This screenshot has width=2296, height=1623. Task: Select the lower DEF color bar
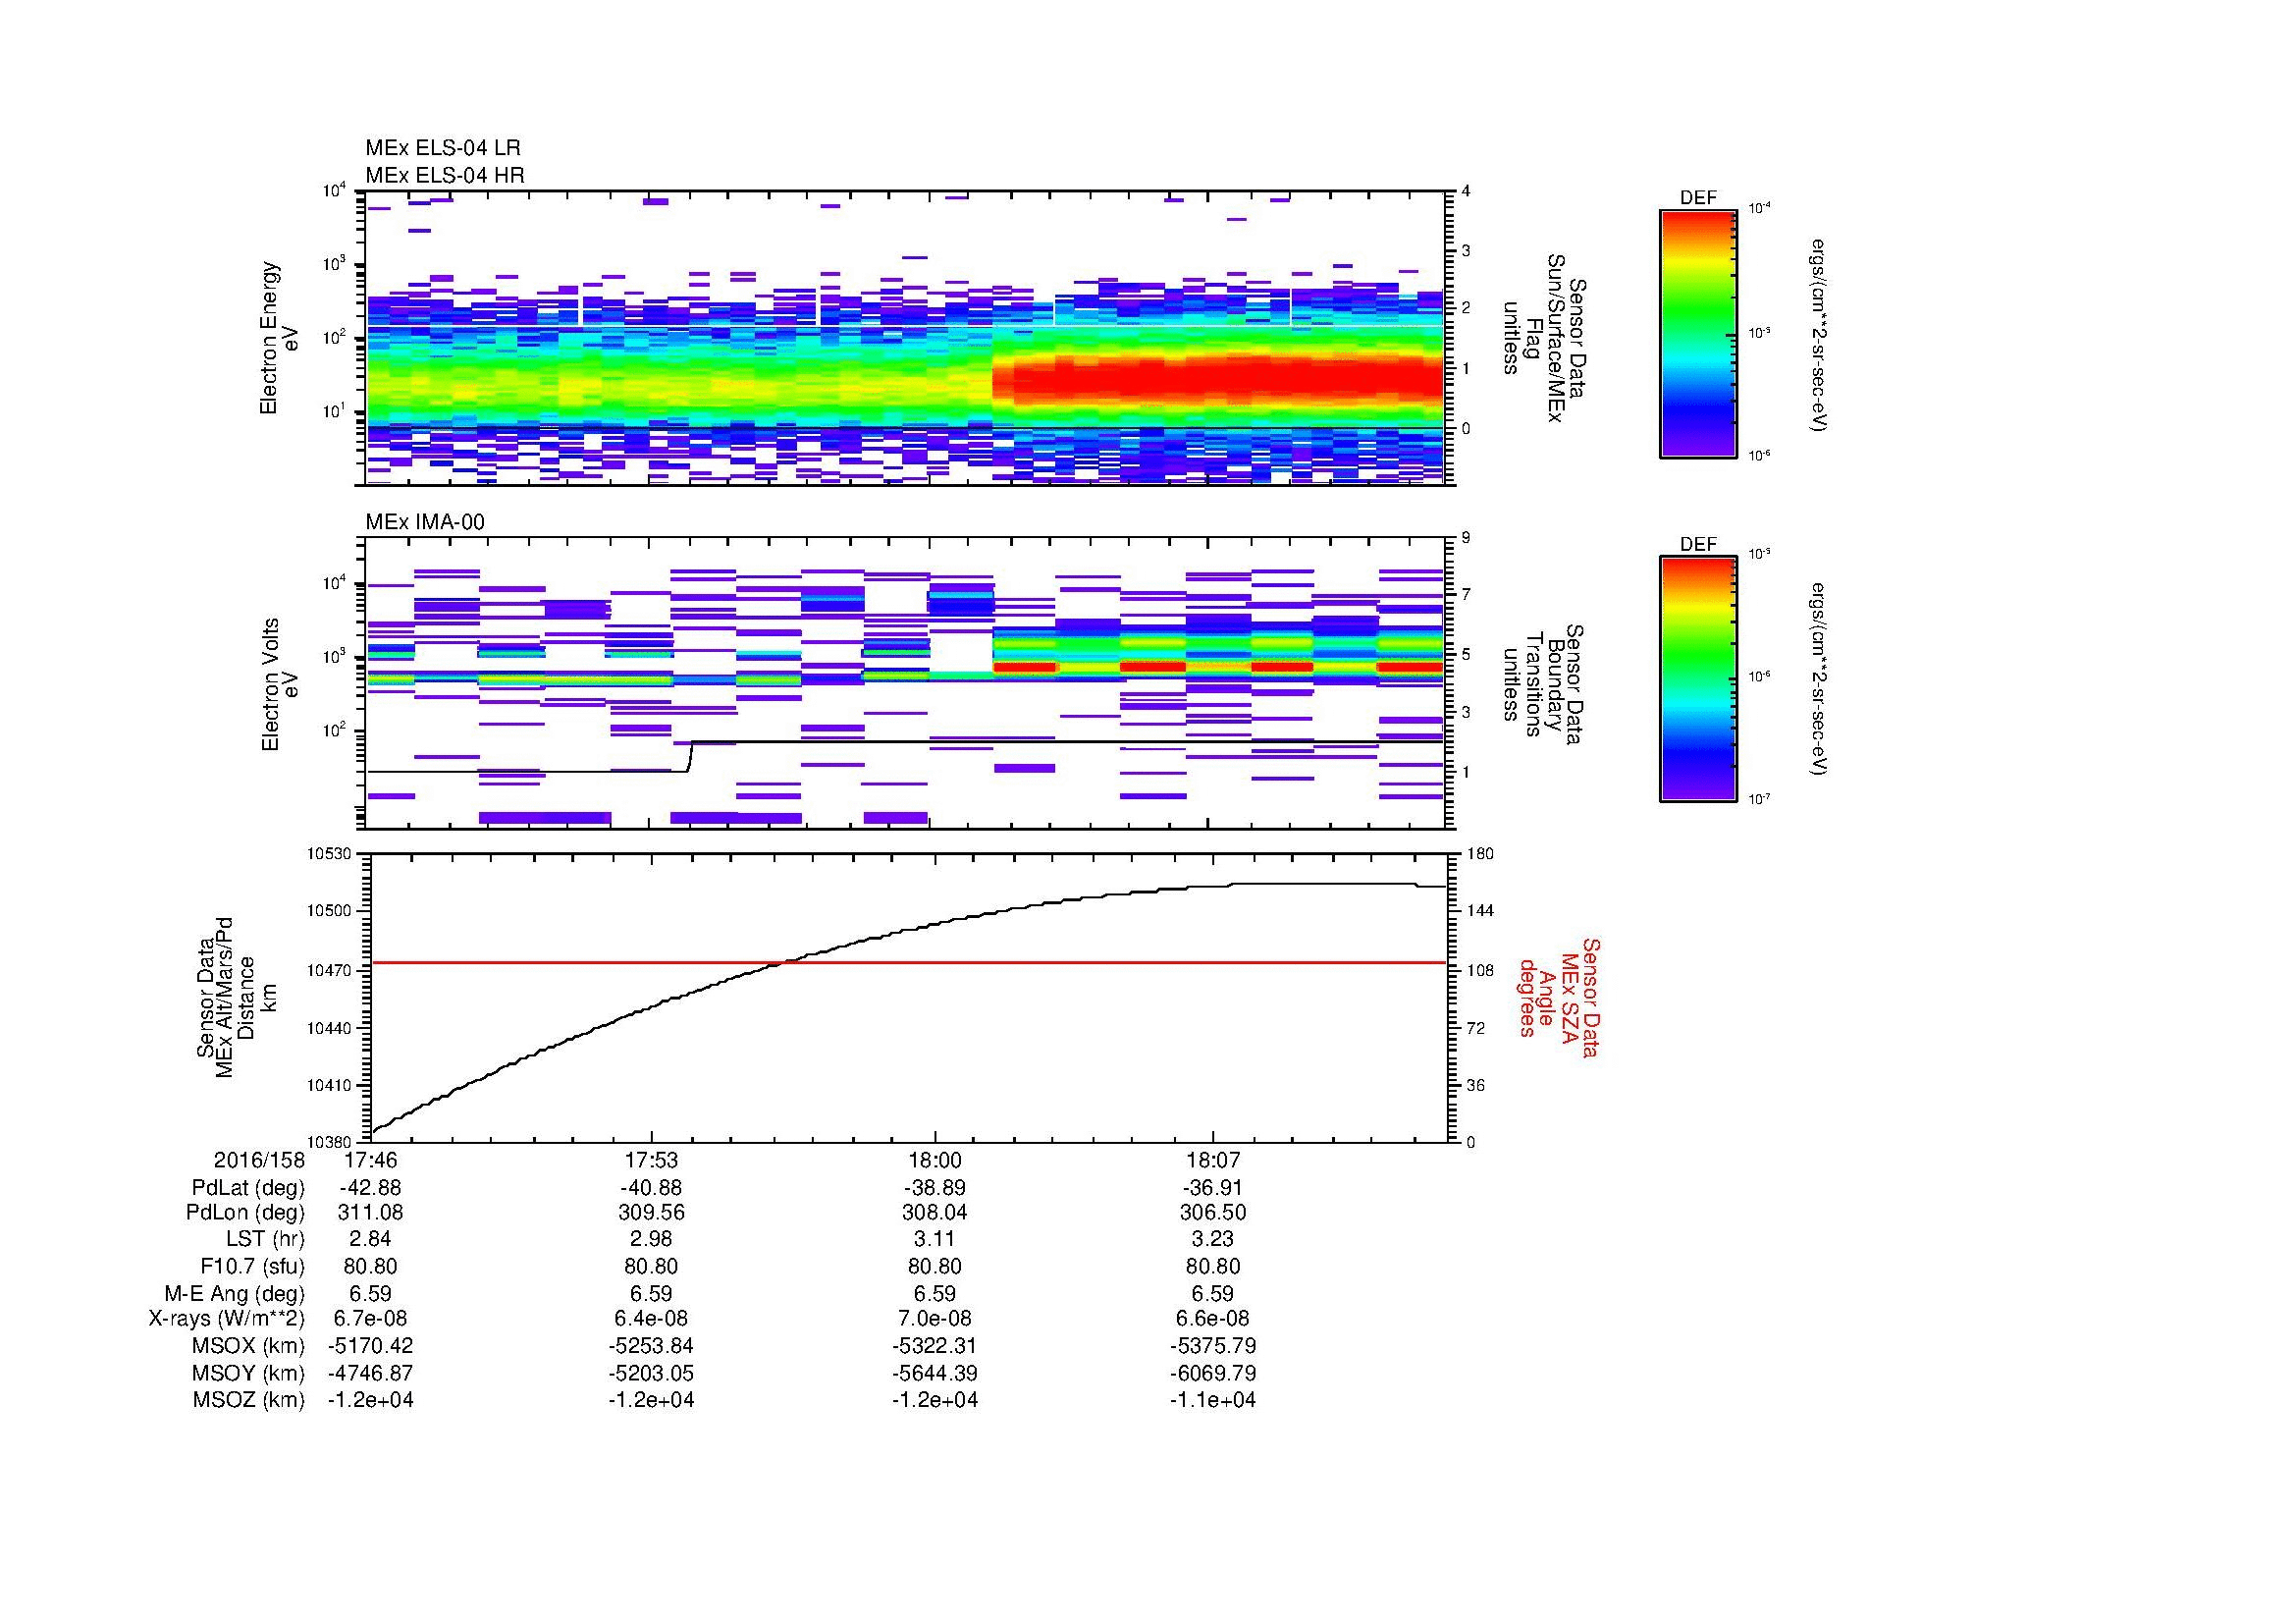pos(1698,679)
